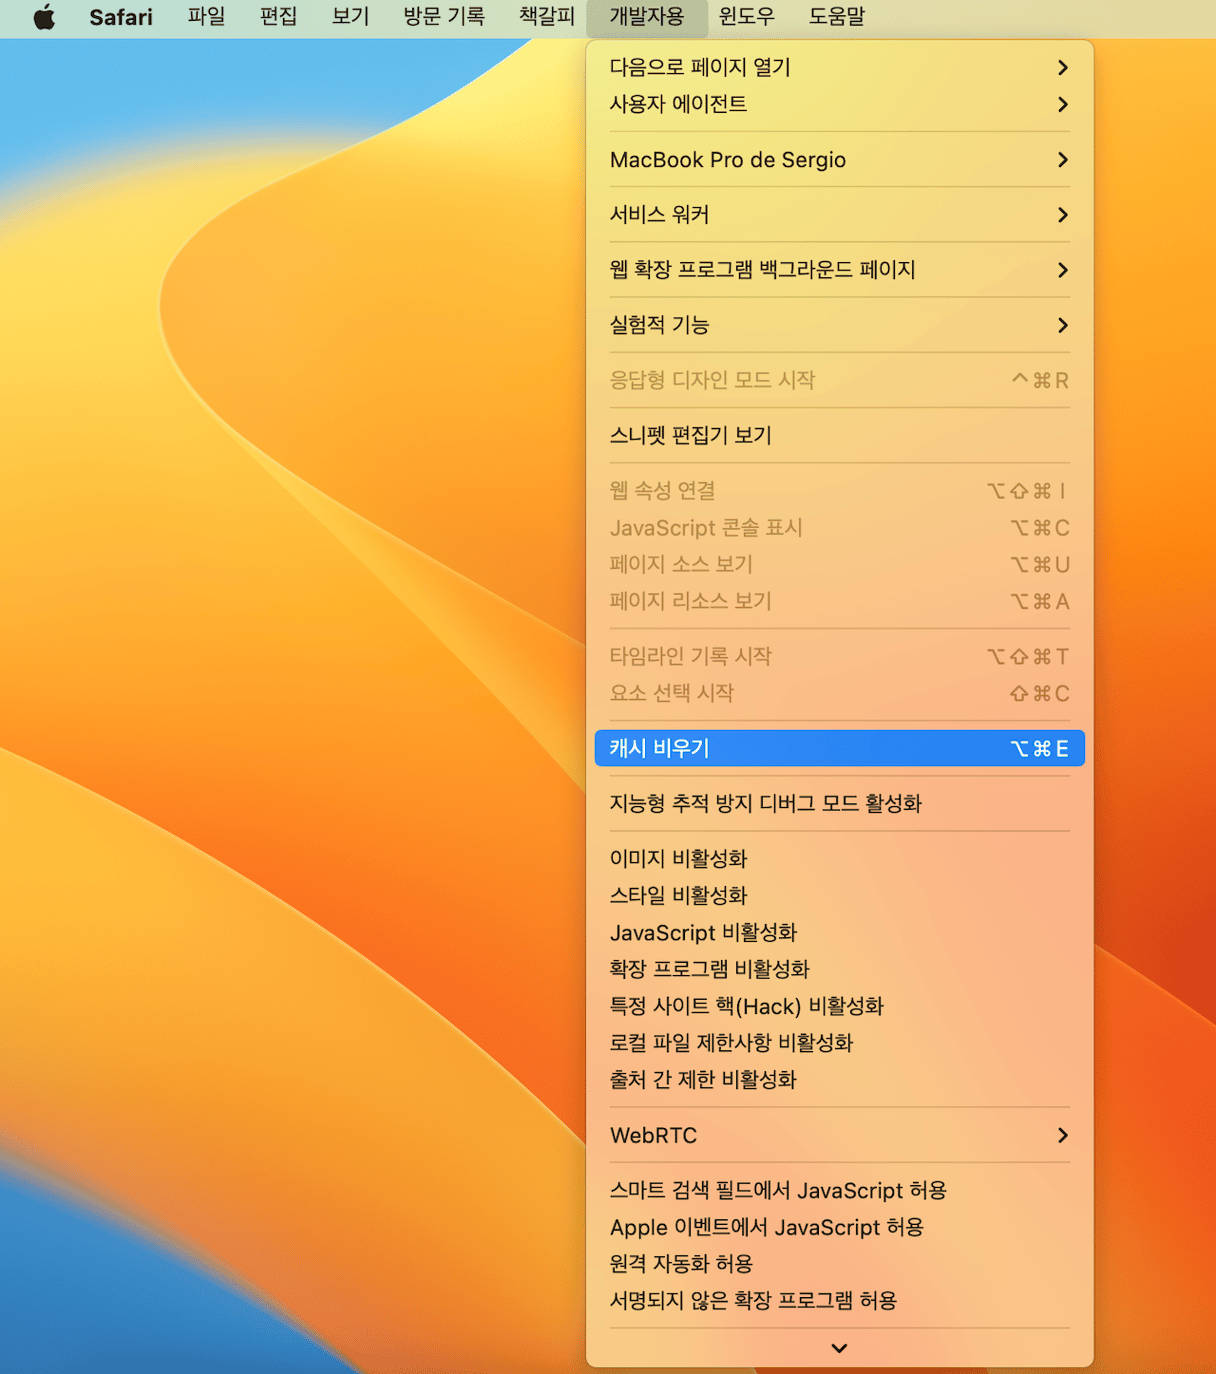Image resolution: width=1216 pixels, height=1374 pixels.
Task: Click 스니펫 편집기 보기
Action: pos(690,436)
